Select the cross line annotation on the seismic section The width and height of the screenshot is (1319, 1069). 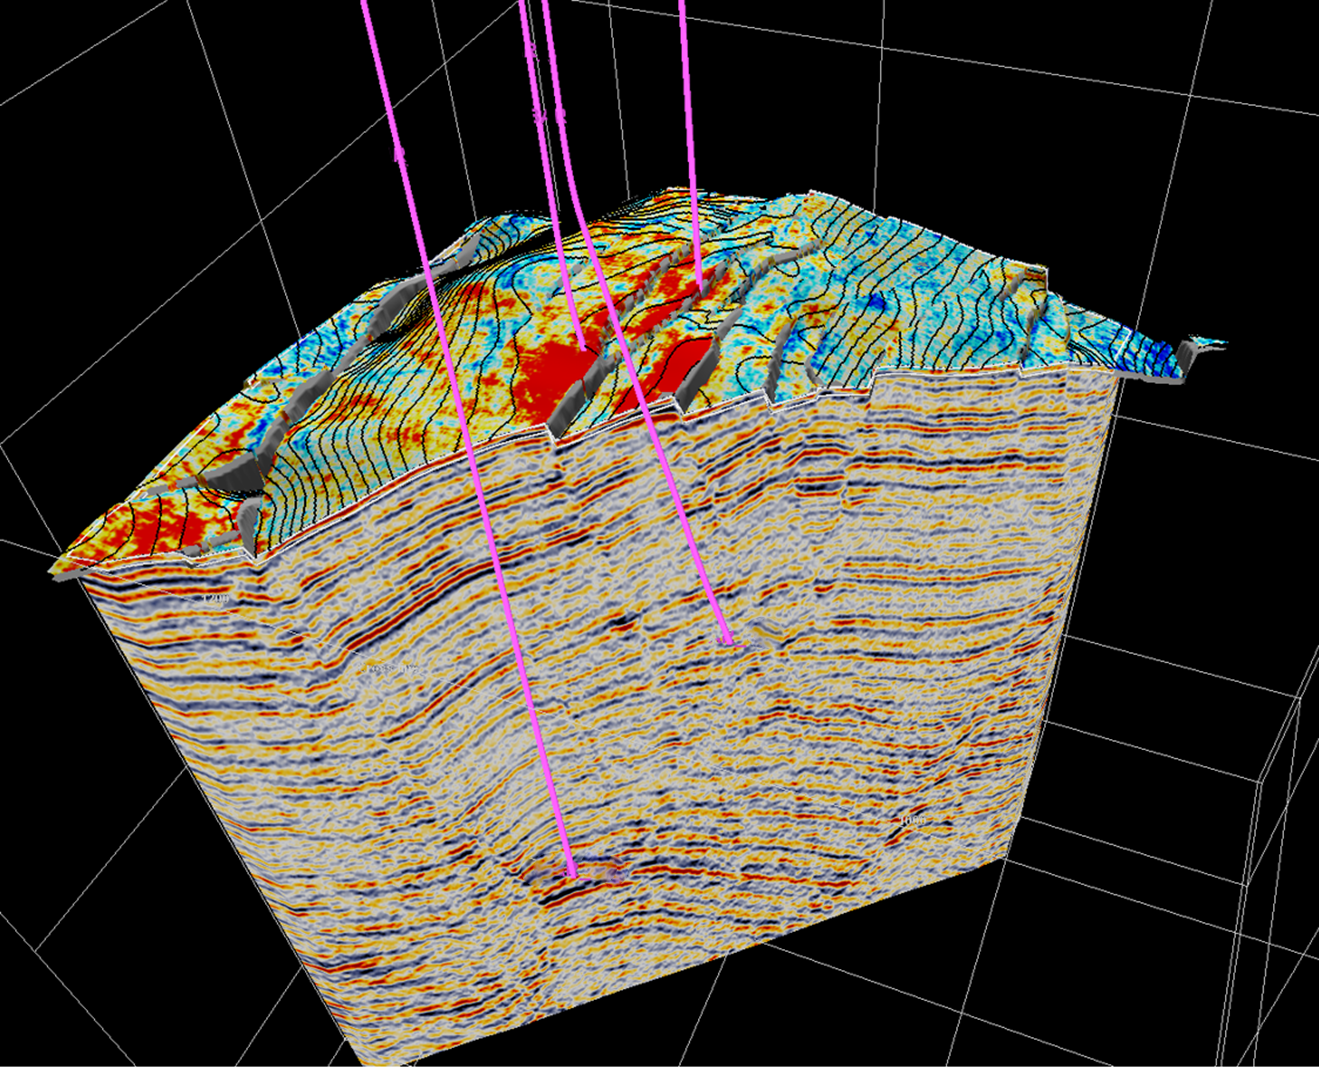[x=390, y=667]
